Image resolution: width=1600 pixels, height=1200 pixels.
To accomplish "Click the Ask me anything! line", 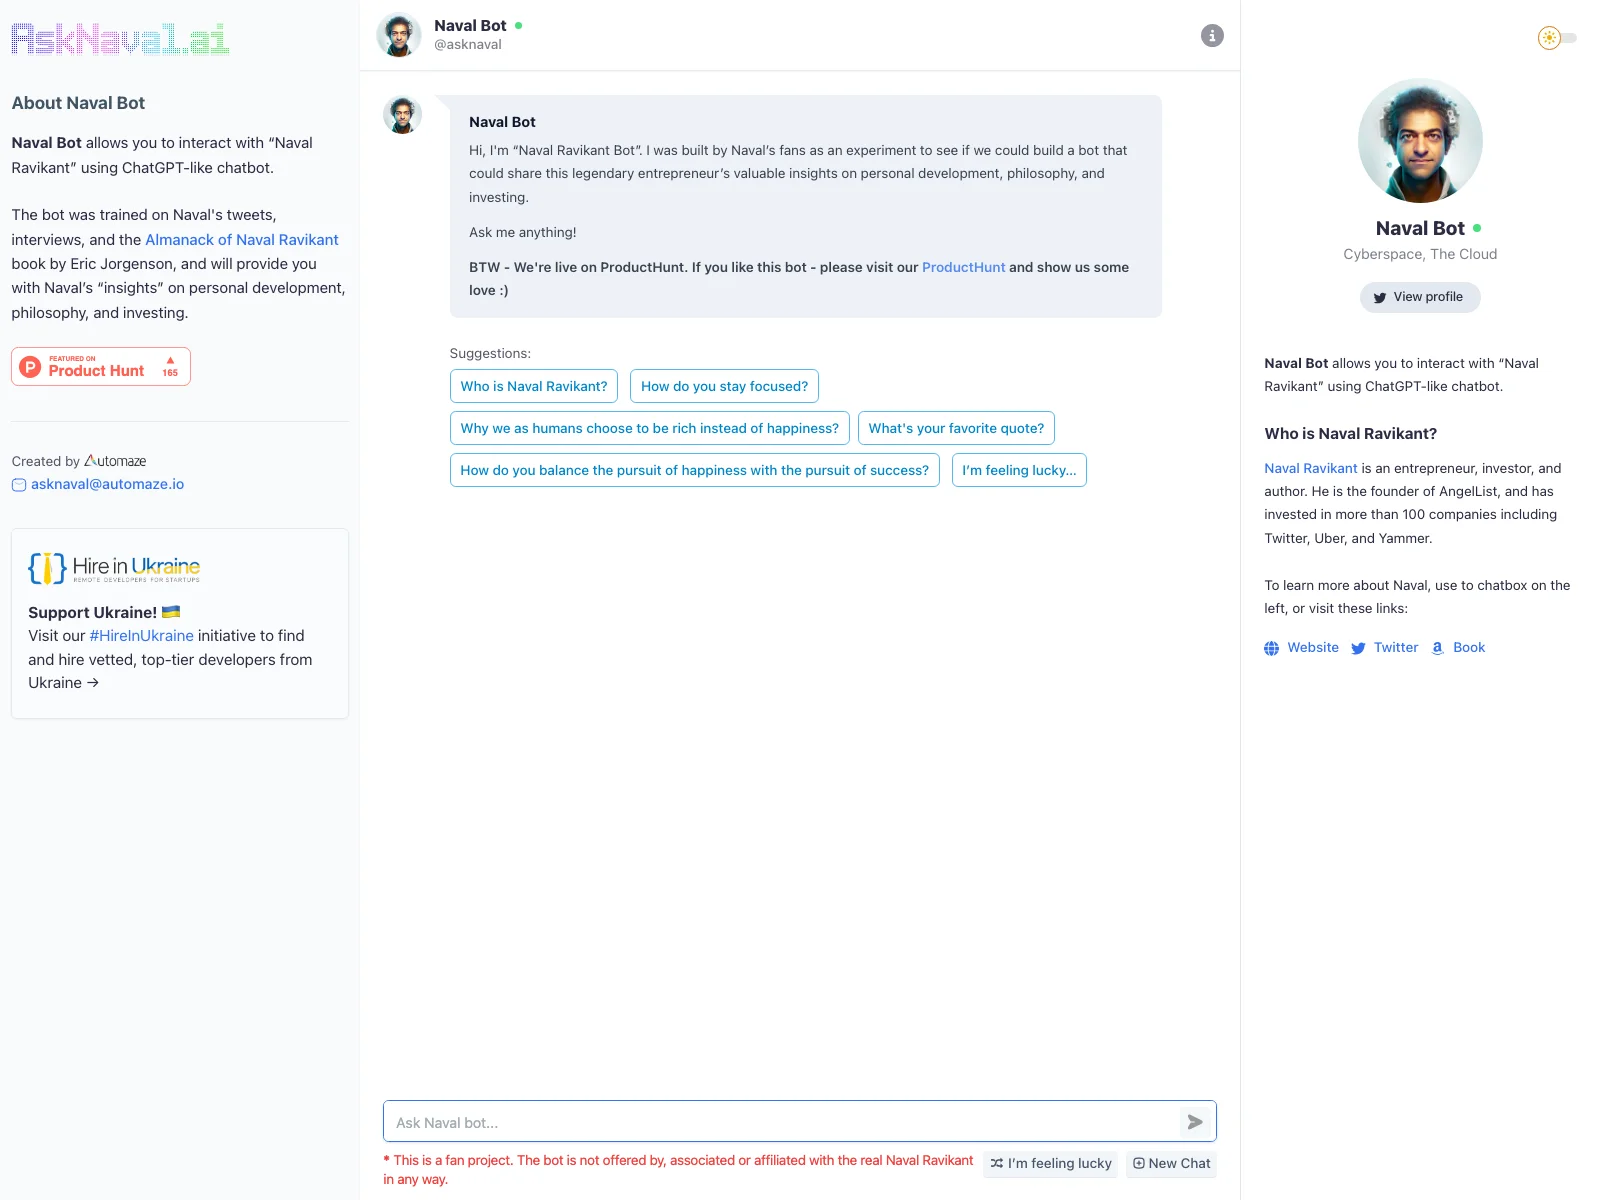I will pyautogui.click(x=523, y=232).
